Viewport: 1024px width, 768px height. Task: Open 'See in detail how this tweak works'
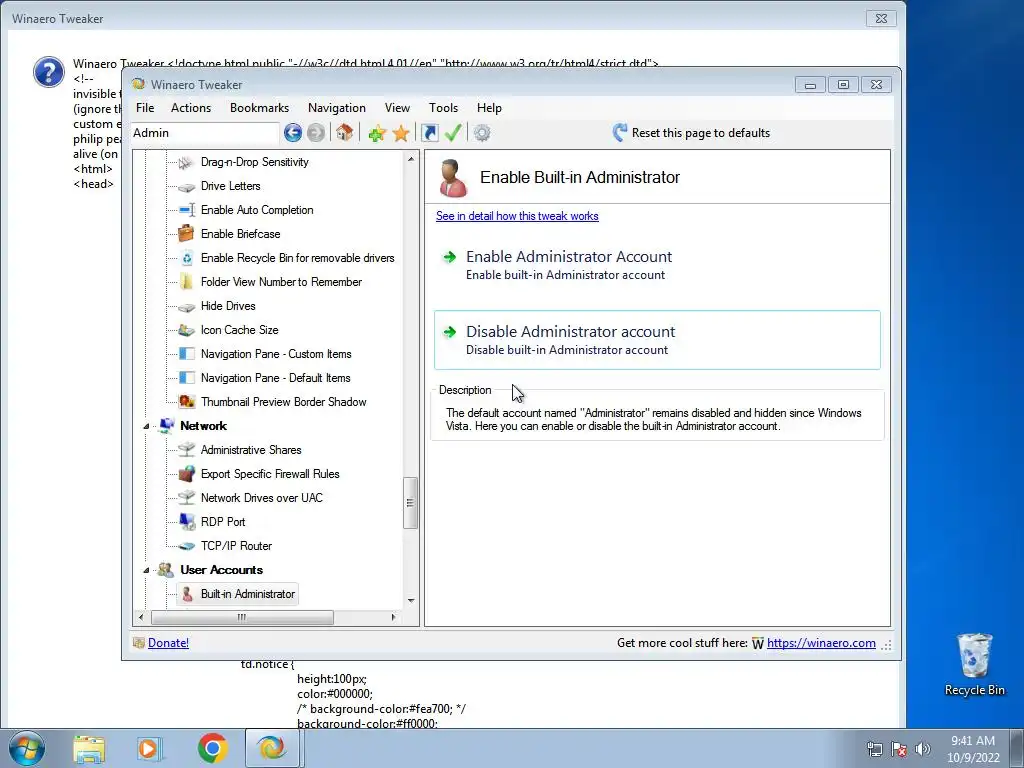pos(517,216)
